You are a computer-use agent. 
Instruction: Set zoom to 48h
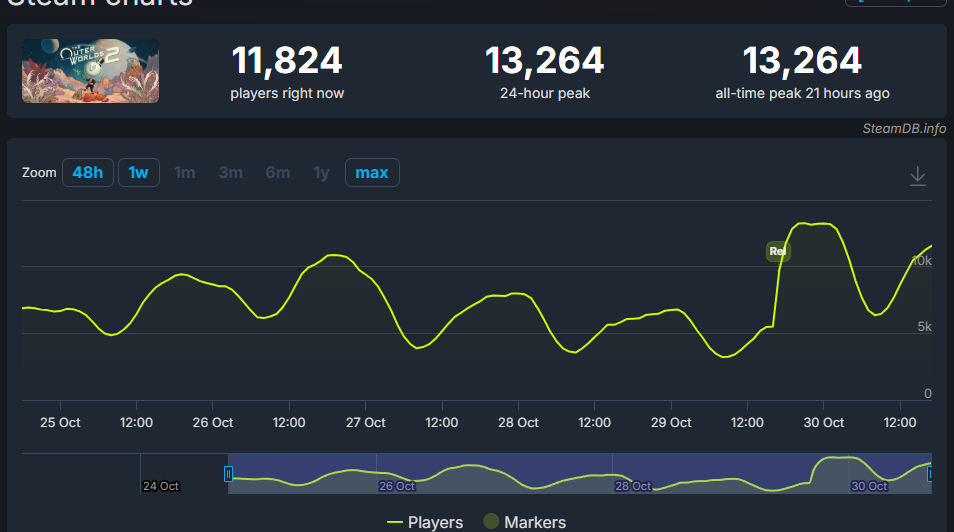point(88,173)
